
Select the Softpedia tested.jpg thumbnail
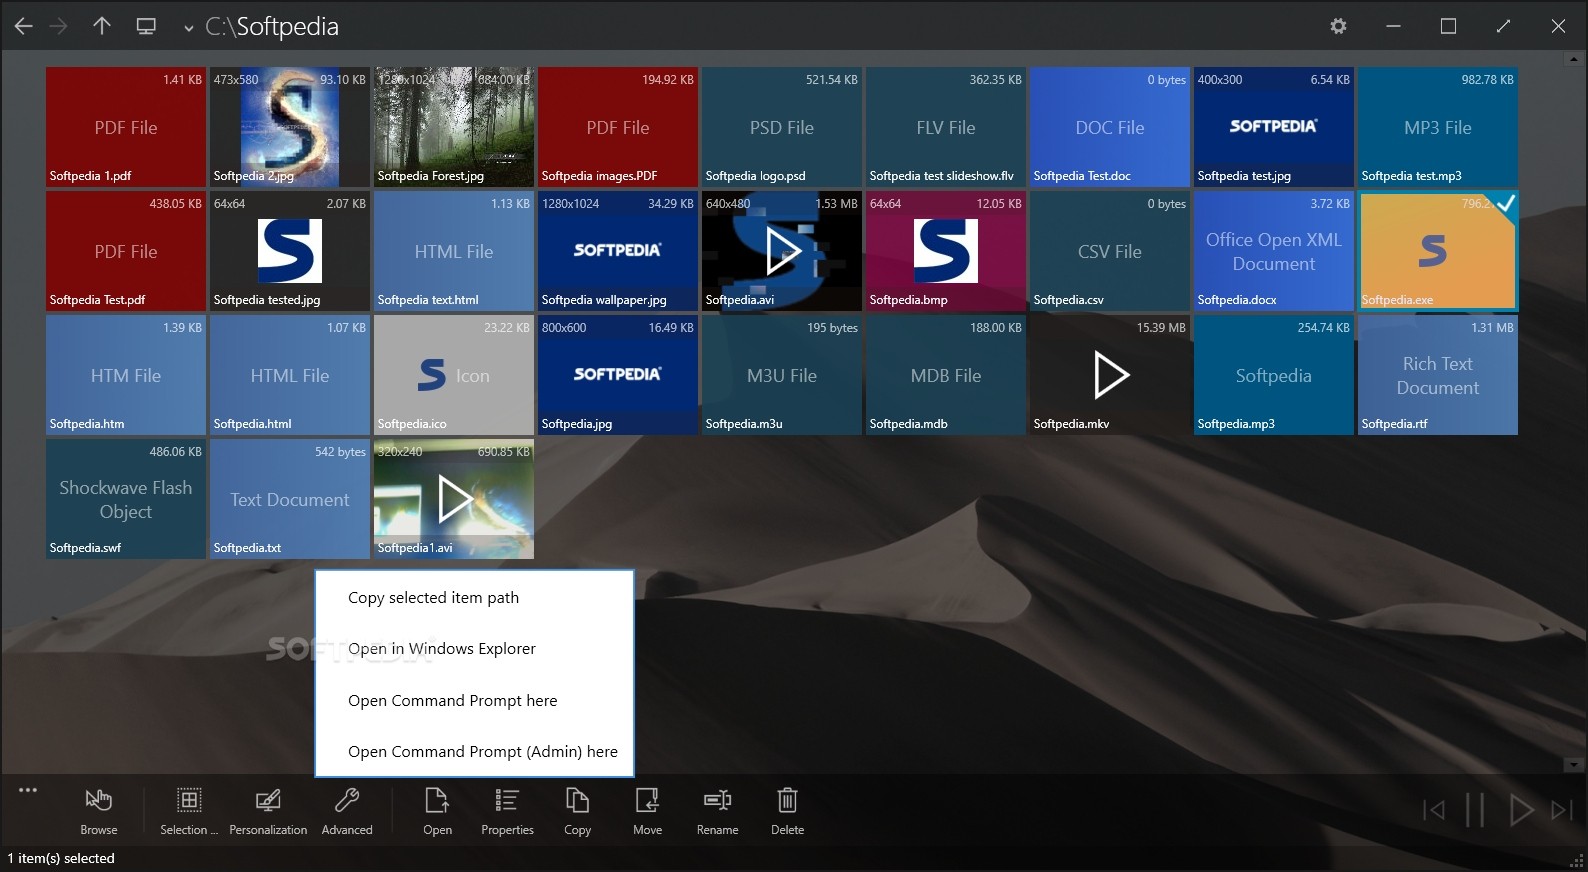(x=290, y=251)
